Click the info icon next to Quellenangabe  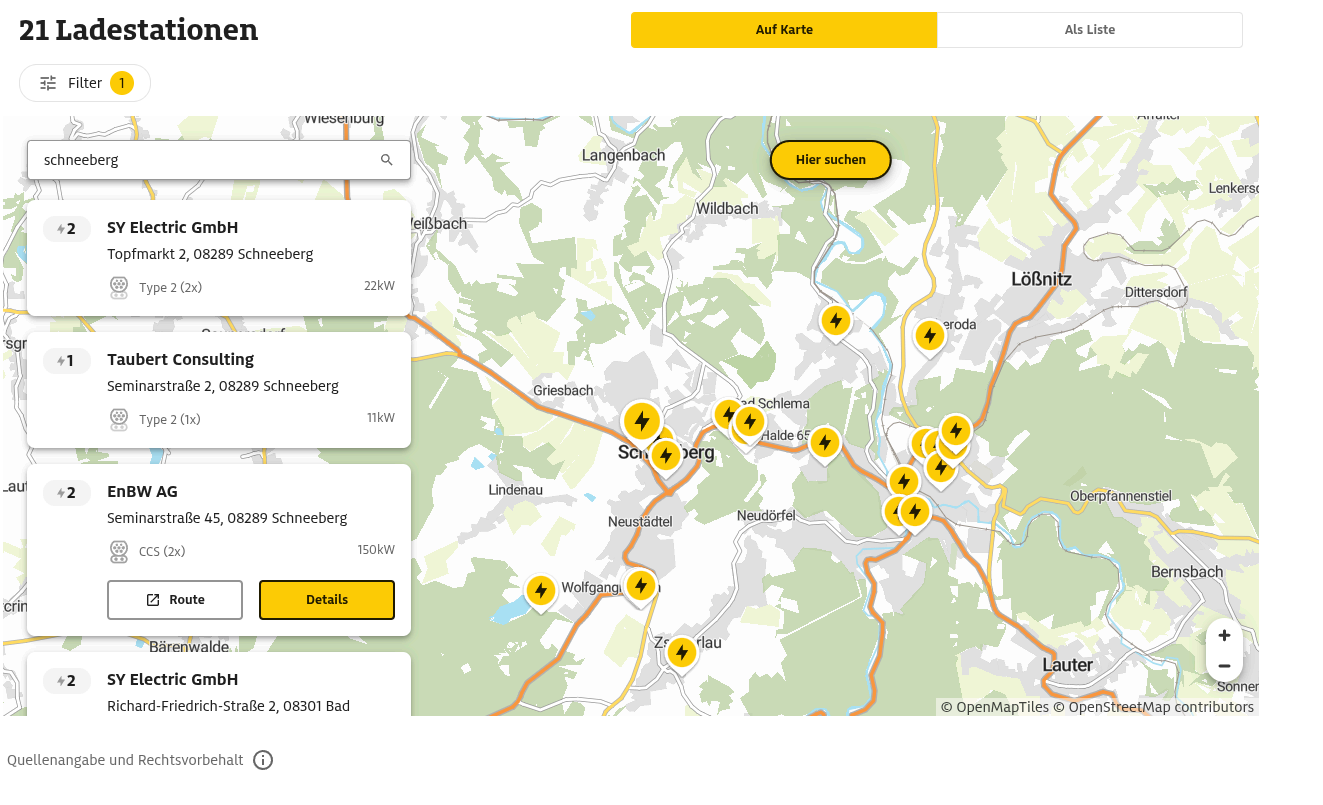click(263, 760)
